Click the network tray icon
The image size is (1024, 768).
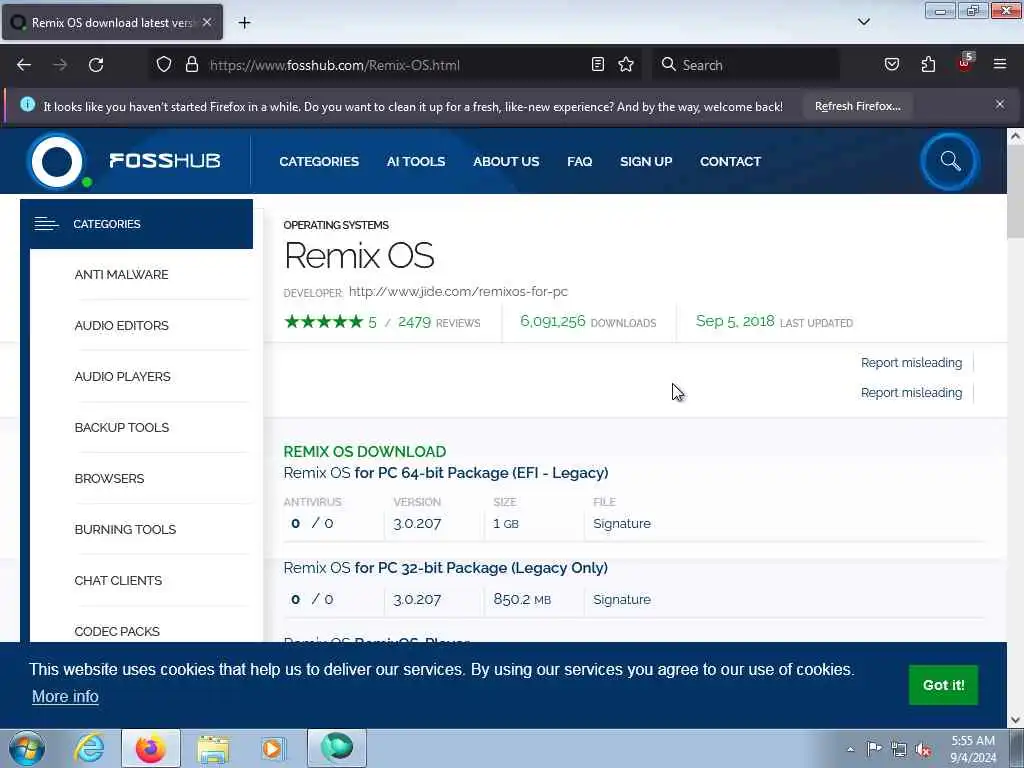(x=899, y=749)
